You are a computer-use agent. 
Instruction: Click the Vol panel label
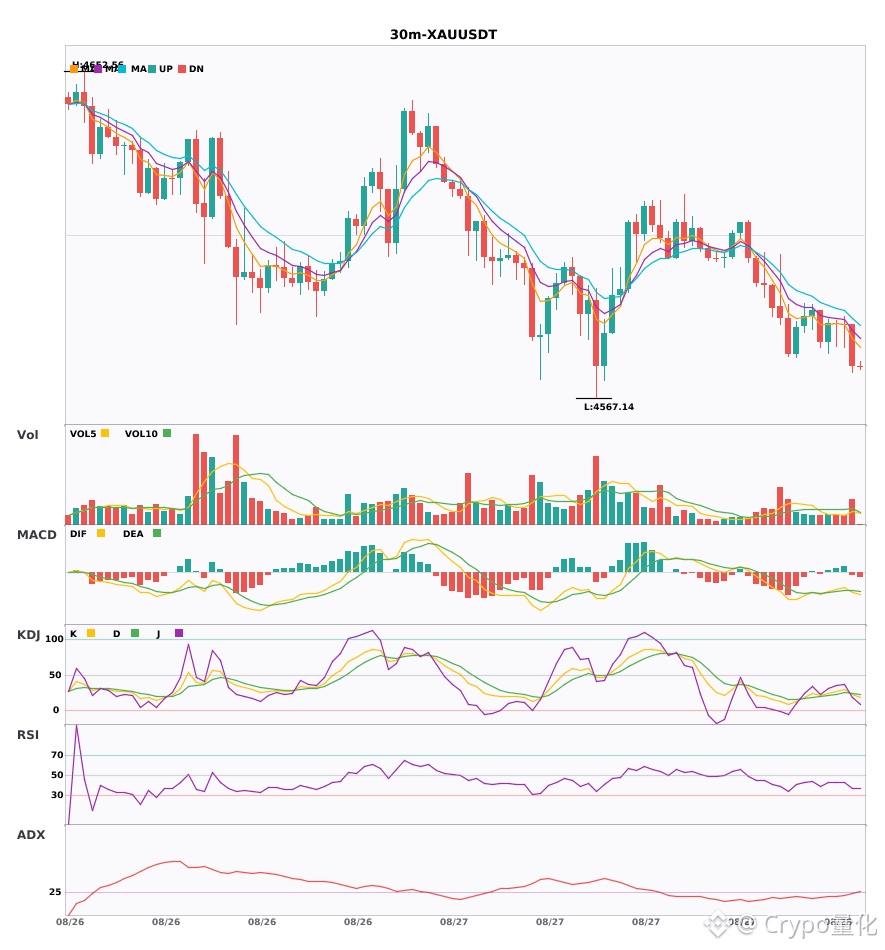pyautogui.click(x=27, y=435)
